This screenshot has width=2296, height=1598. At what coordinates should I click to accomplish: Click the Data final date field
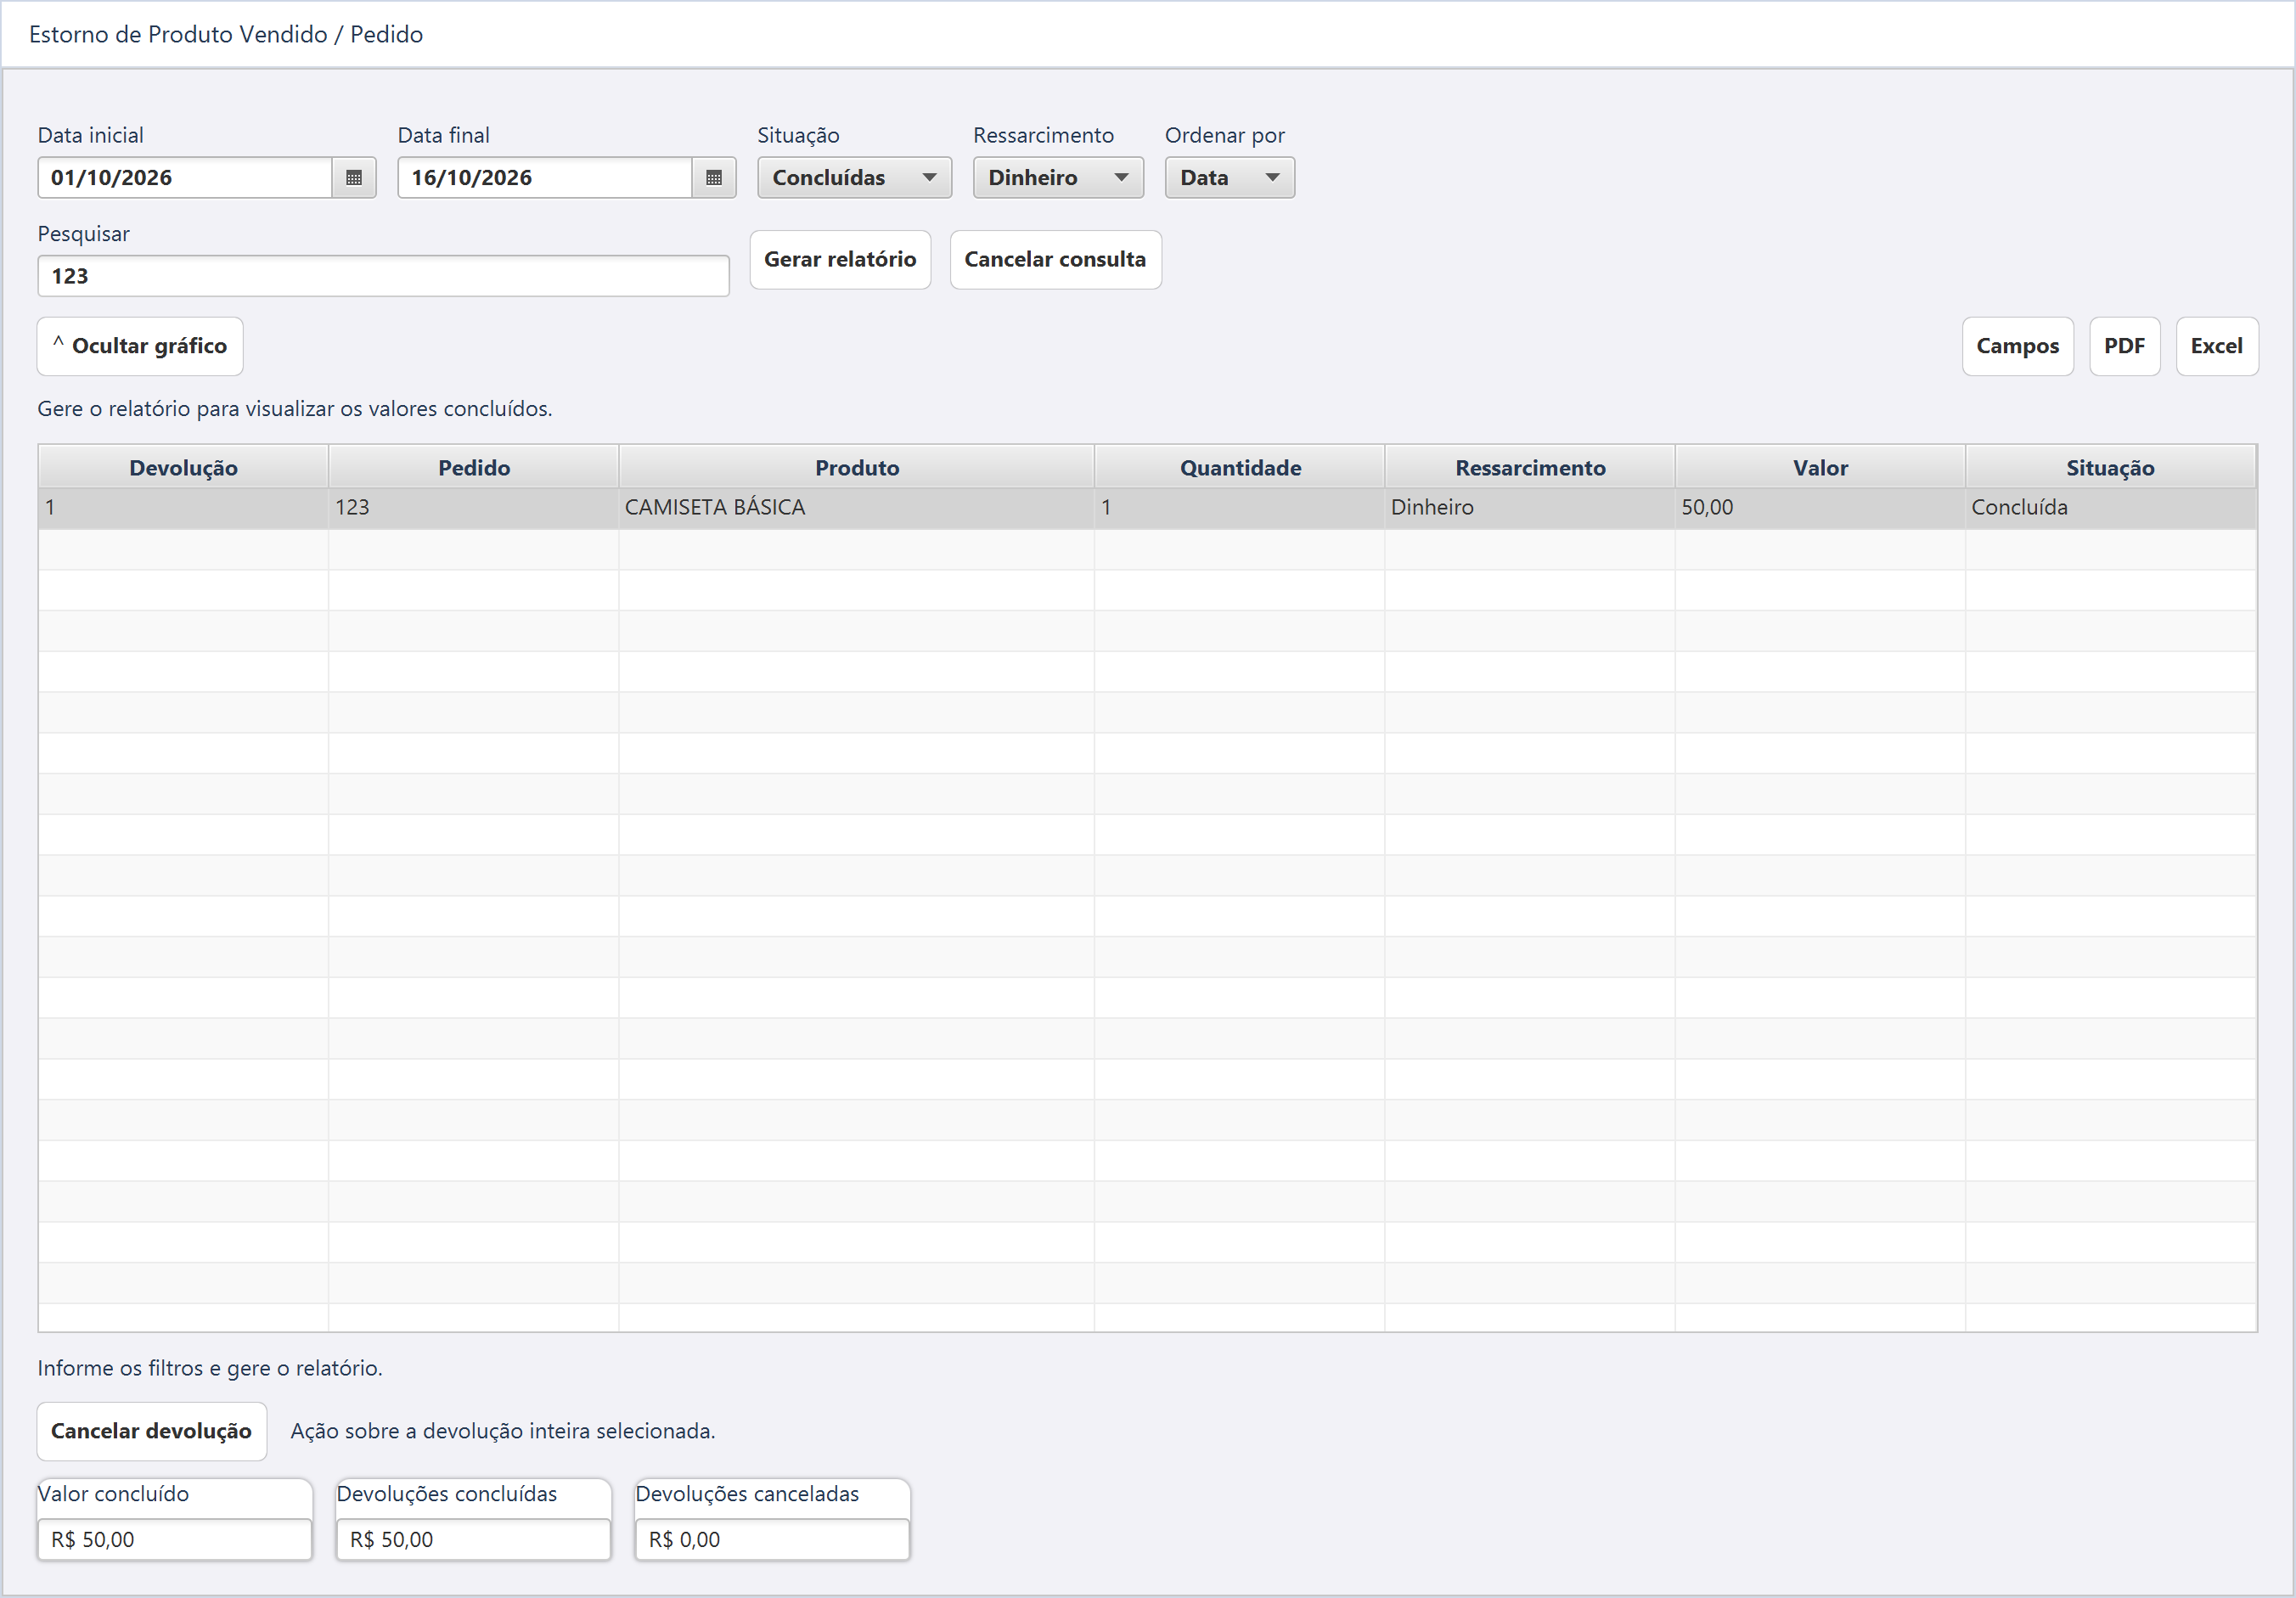[545, 177]
